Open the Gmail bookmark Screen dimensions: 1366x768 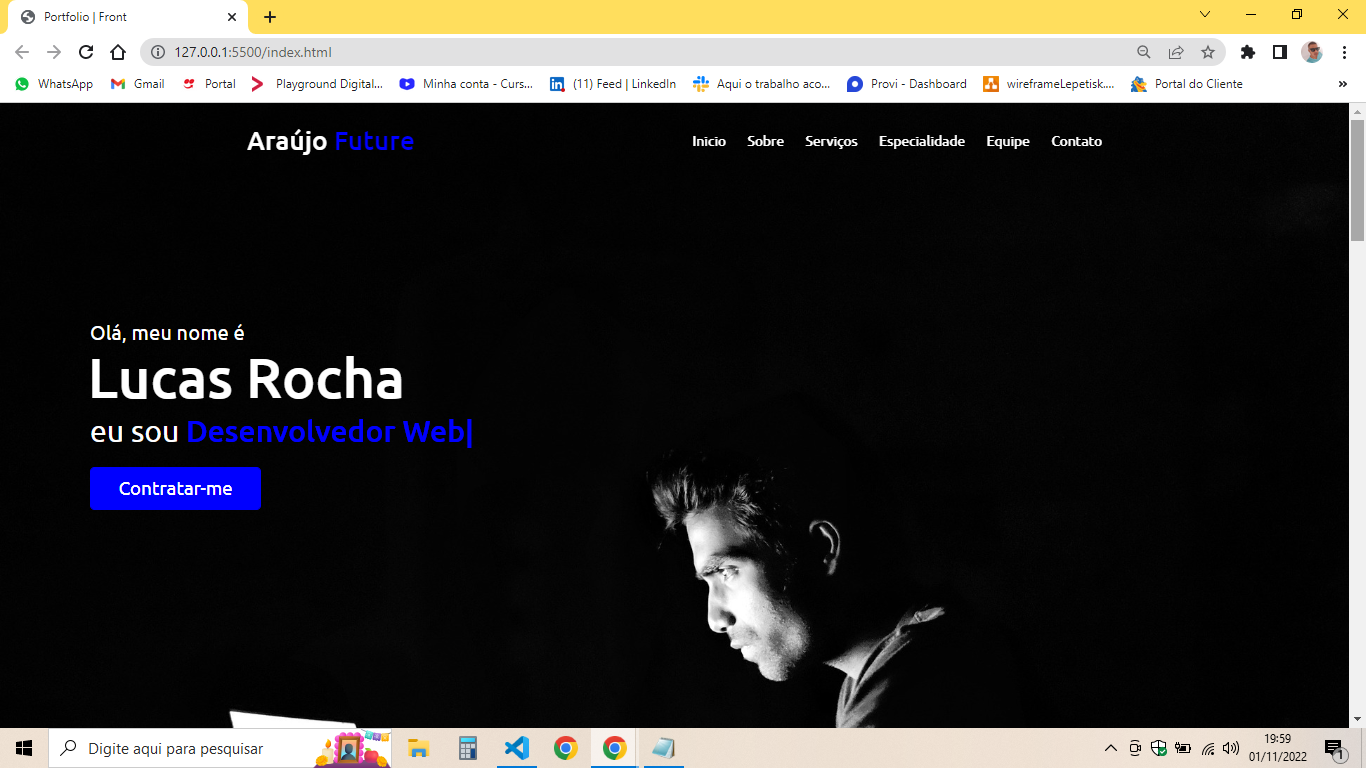click(137, 84)
